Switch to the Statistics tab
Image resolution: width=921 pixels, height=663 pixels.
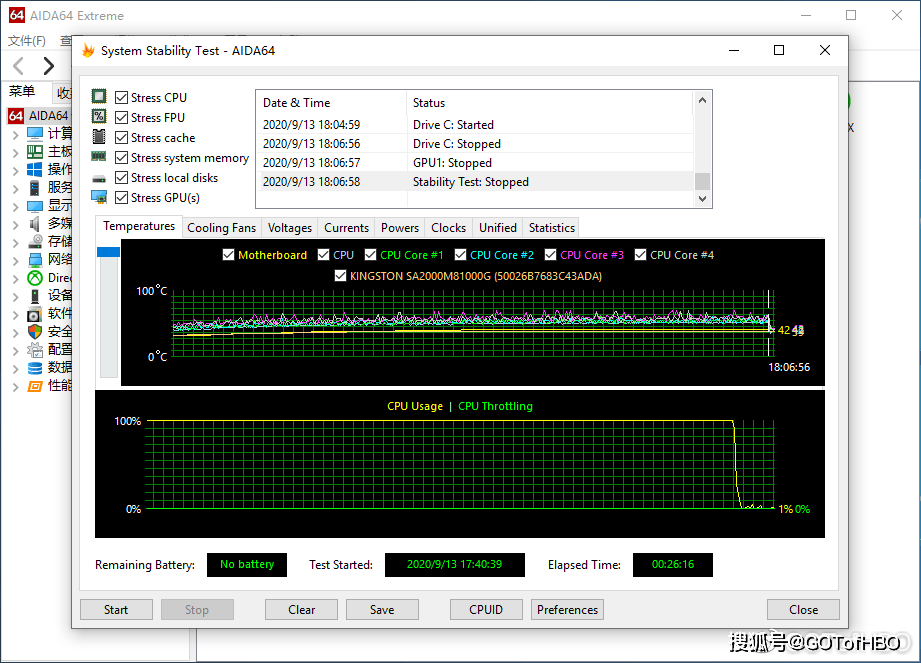pyautogui.click(x=552, y=228)
